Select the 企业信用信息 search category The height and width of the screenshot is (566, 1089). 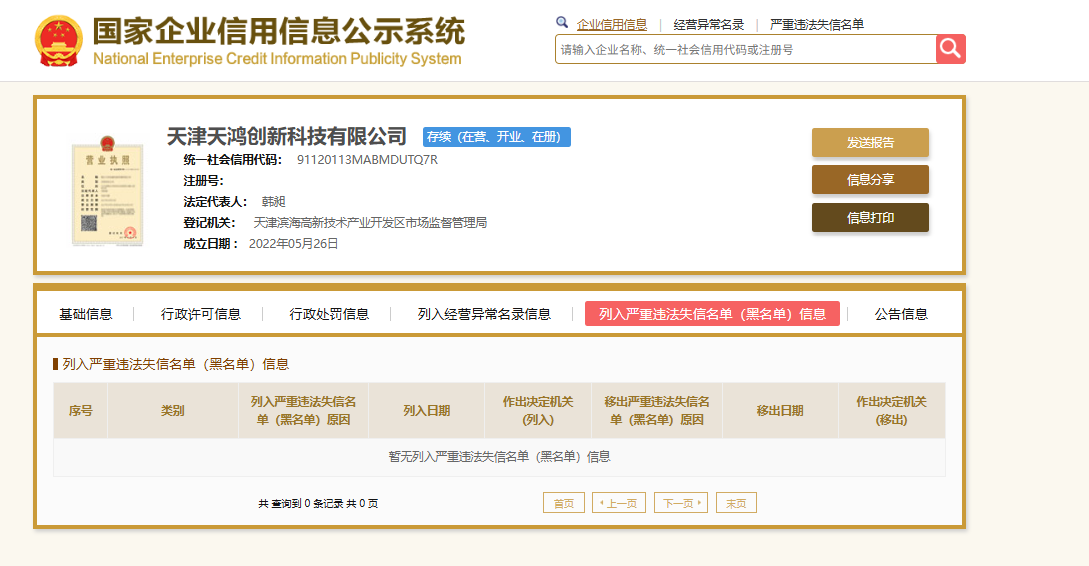(x=611, y=25)
